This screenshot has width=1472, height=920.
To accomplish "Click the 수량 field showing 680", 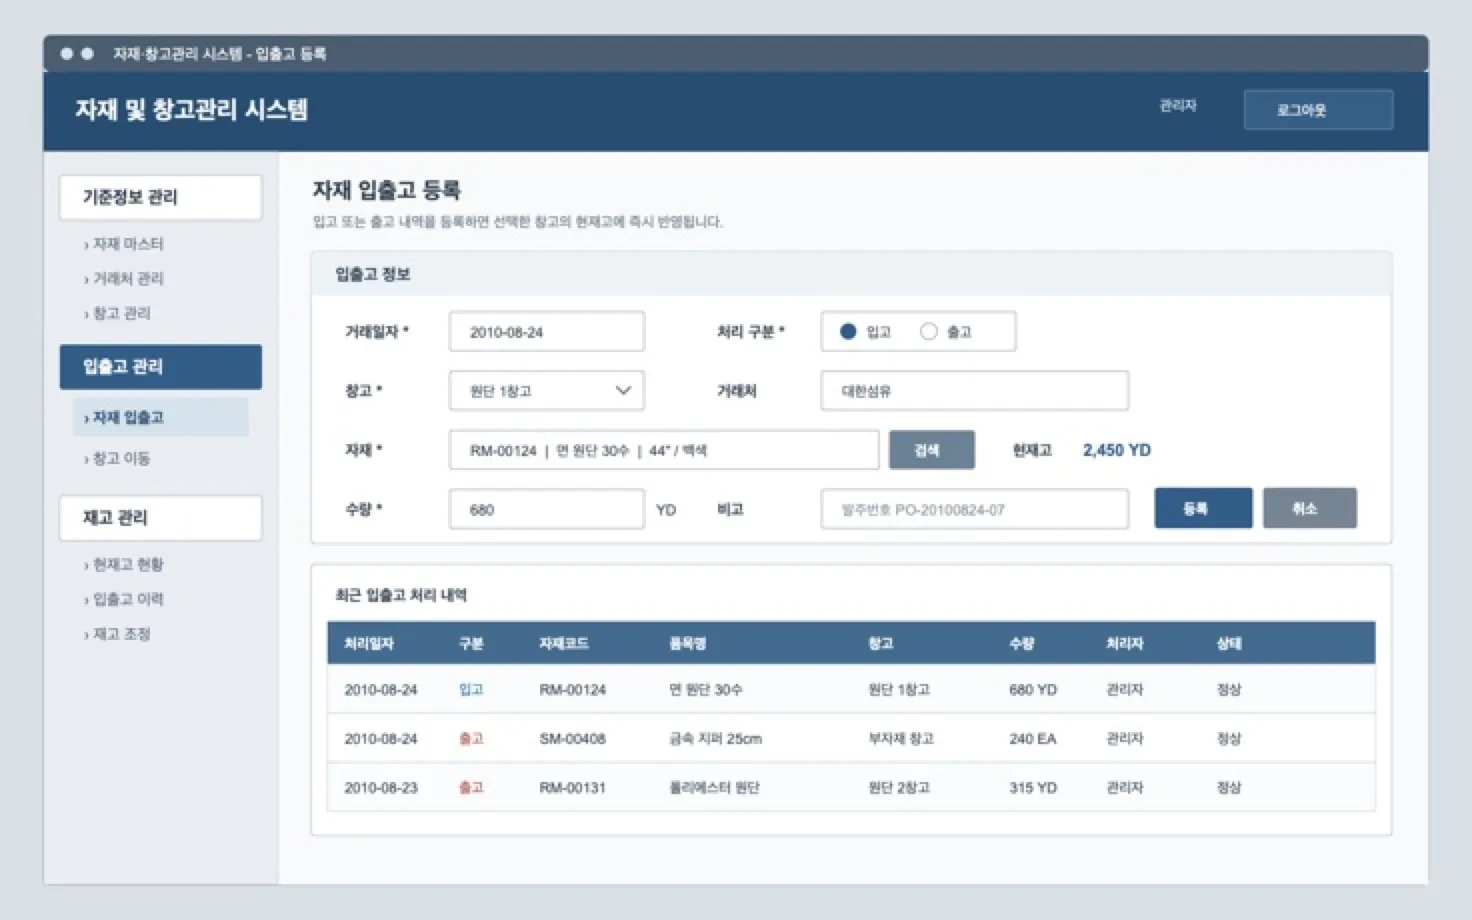I will point(547,509).
